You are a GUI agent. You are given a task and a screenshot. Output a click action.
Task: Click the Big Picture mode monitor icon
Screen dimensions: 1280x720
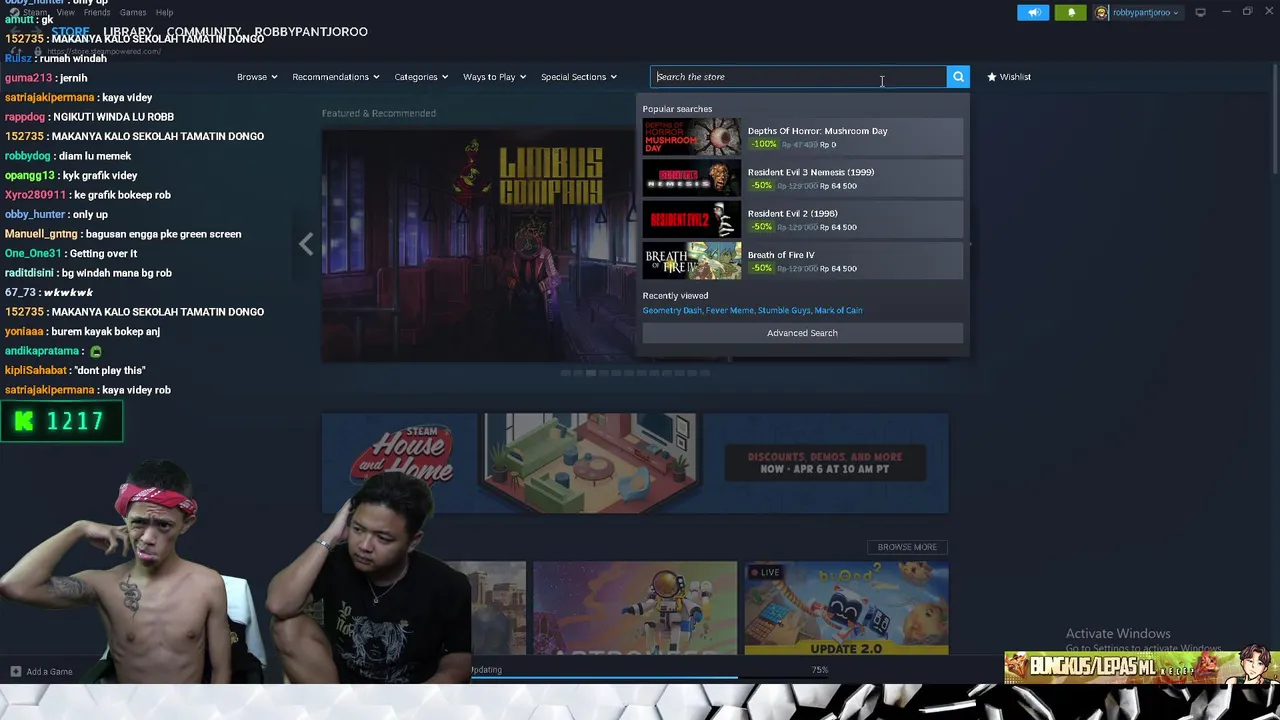1200,12
